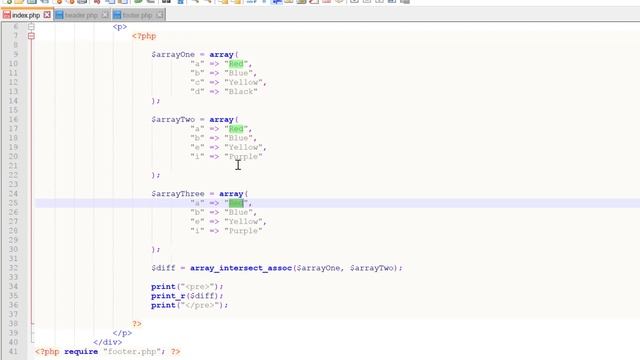Click the "Black" string value
Image resolution: width=640 pixels, height=360 pixels.
241,92
